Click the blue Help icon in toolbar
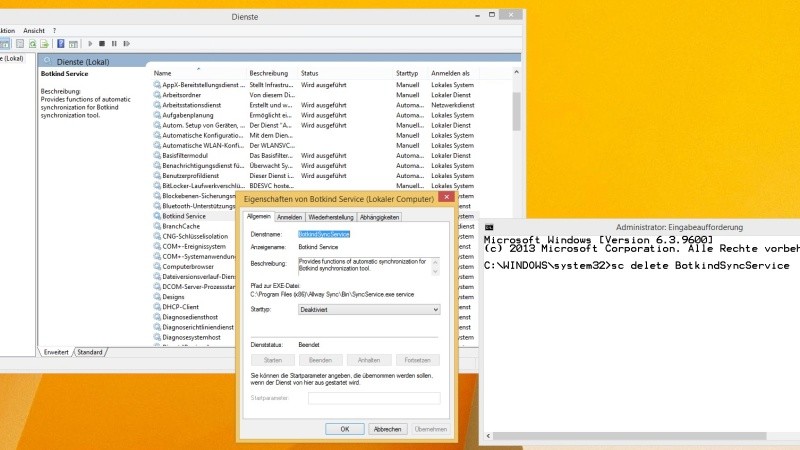The height and width of the screenshot is (450, 800). pos(61,44)
